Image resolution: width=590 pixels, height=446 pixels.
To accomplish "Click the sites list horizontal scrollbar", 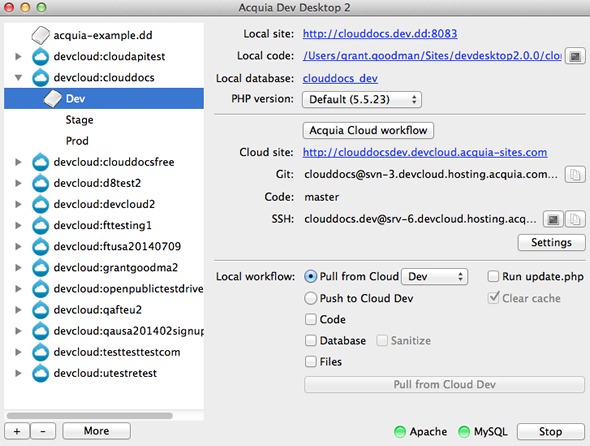I will [90, 416].
